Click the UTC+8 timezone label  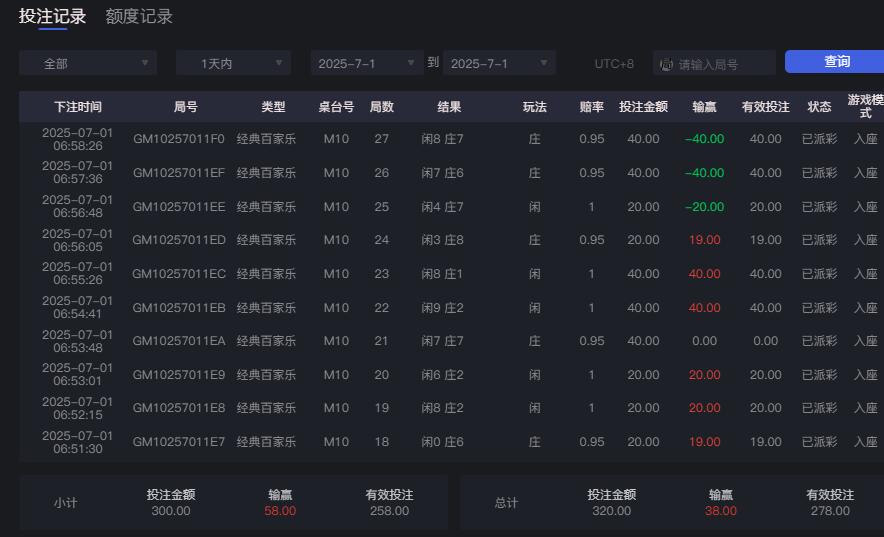tap(614, 63)
